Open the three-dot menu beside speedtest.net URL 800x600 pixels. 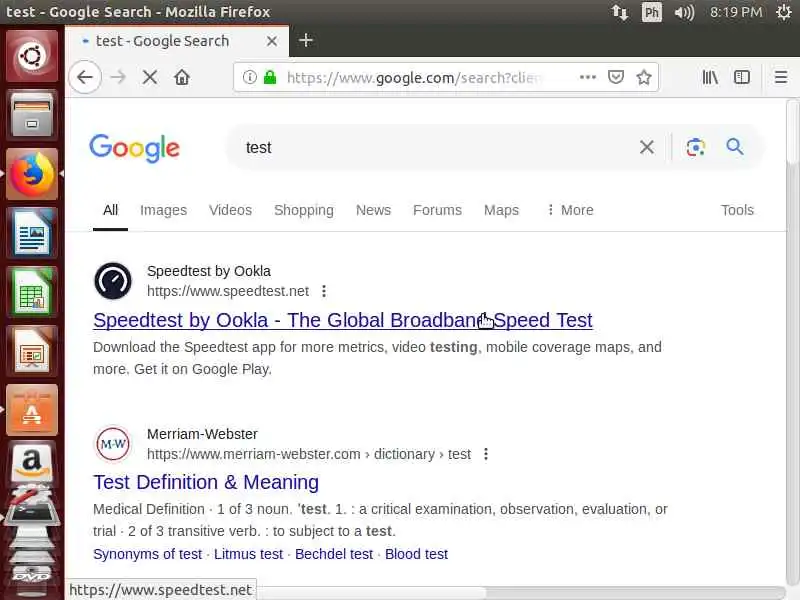point(324,291)
